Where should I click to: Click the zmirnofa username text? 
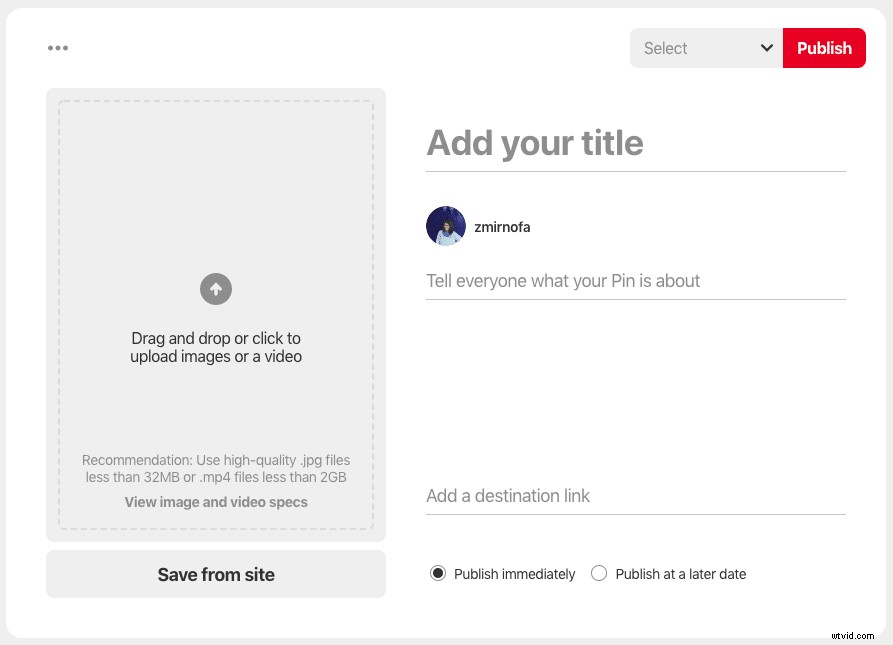(x=503, y=226)
